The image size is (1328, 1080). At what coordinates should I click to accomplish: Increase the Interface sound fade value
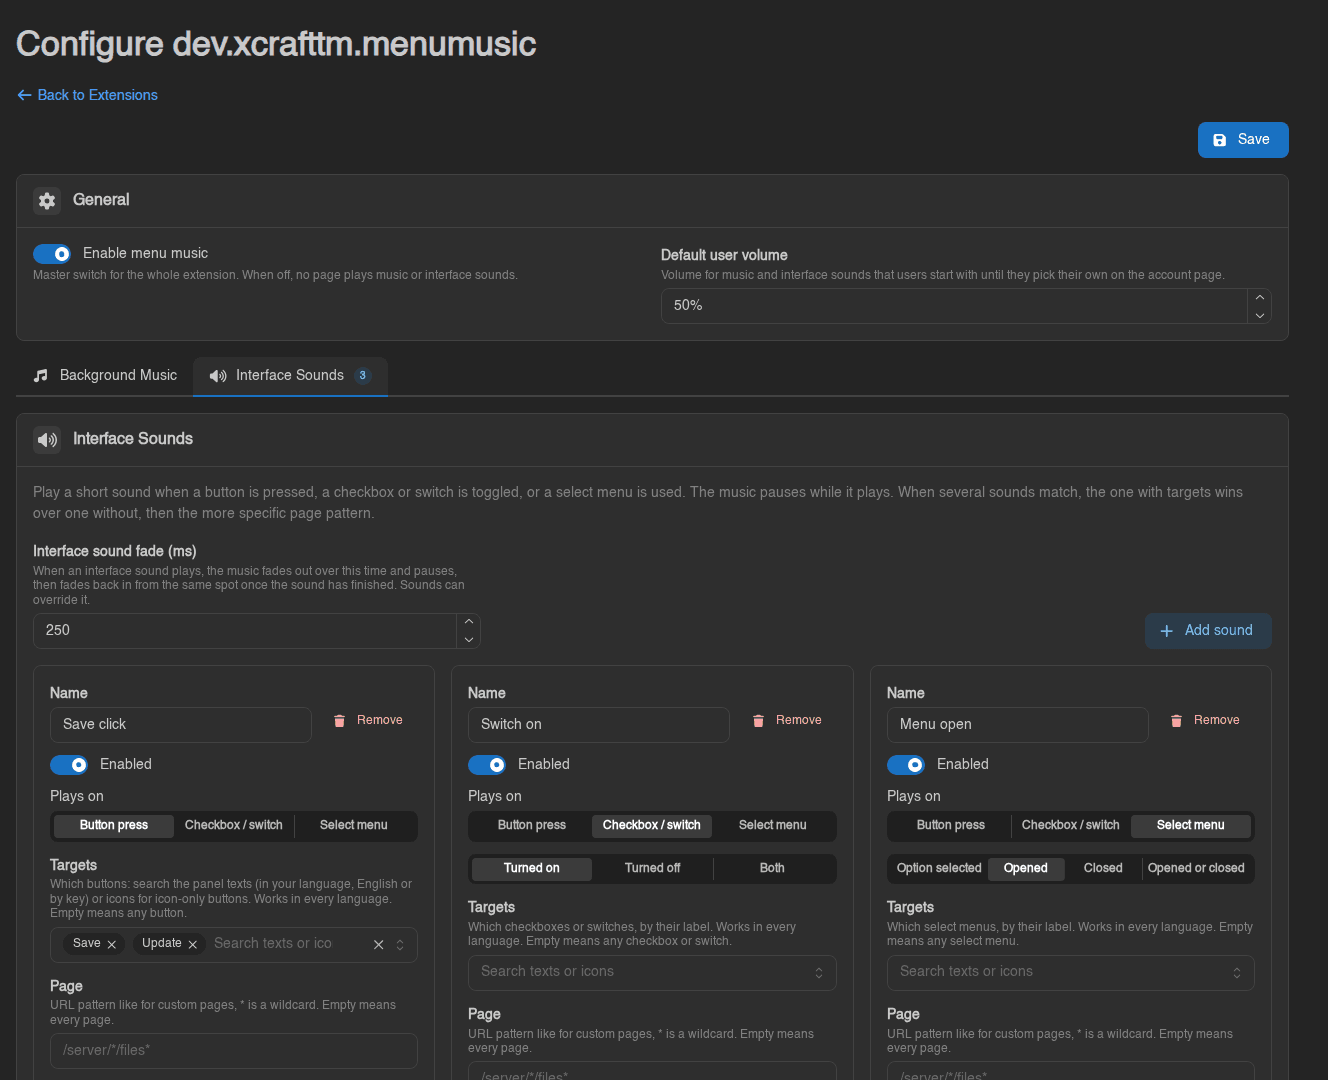(469, 622)
